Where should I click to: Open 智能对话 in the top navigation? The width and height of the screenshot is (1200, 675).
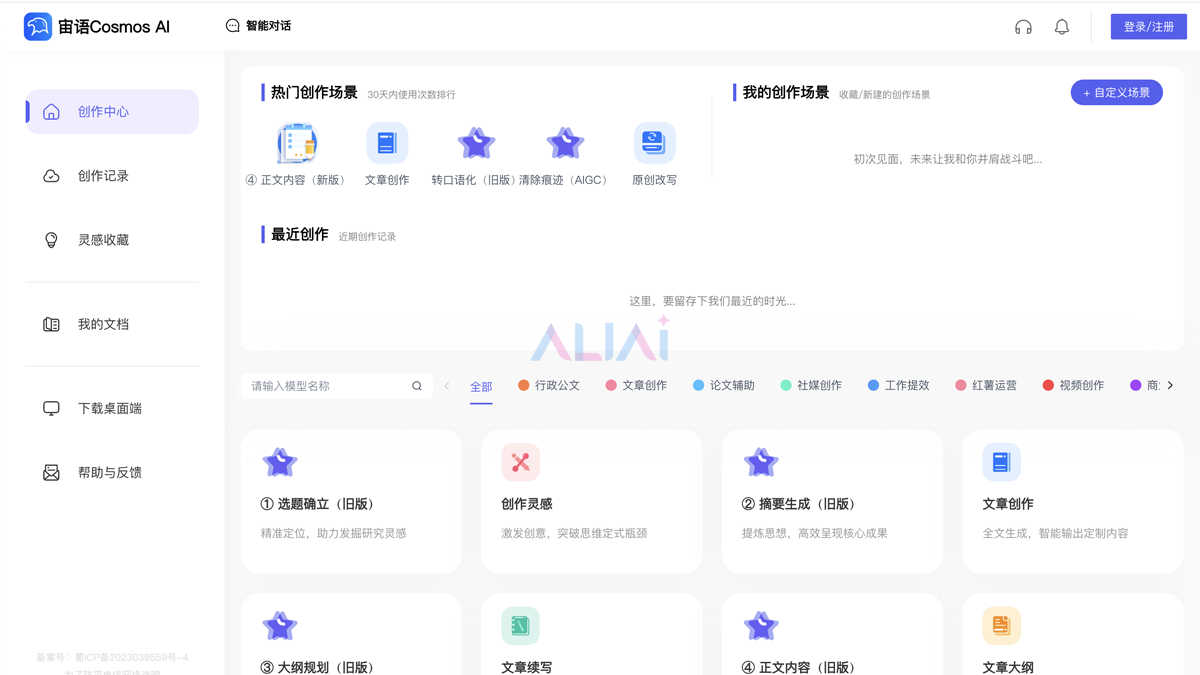point(258,26)
